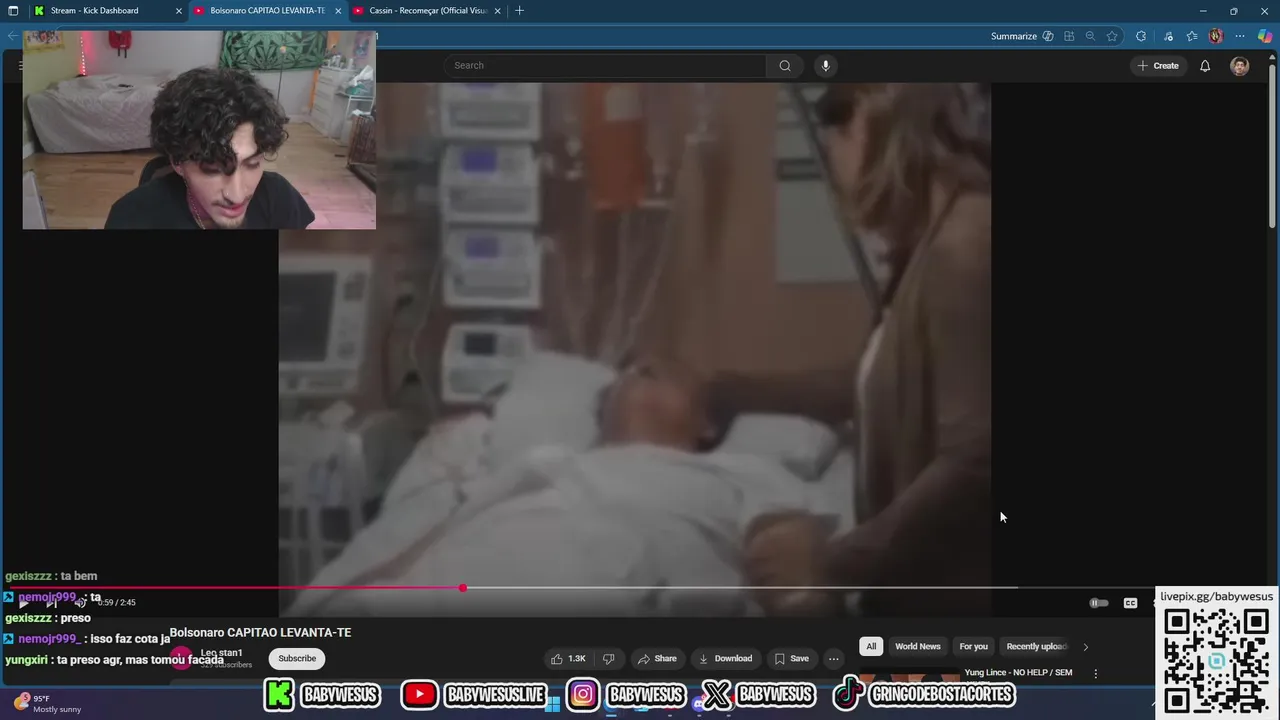Click the zoom out magnifier icon
1280x720 pixels.
pos(1090,36)
